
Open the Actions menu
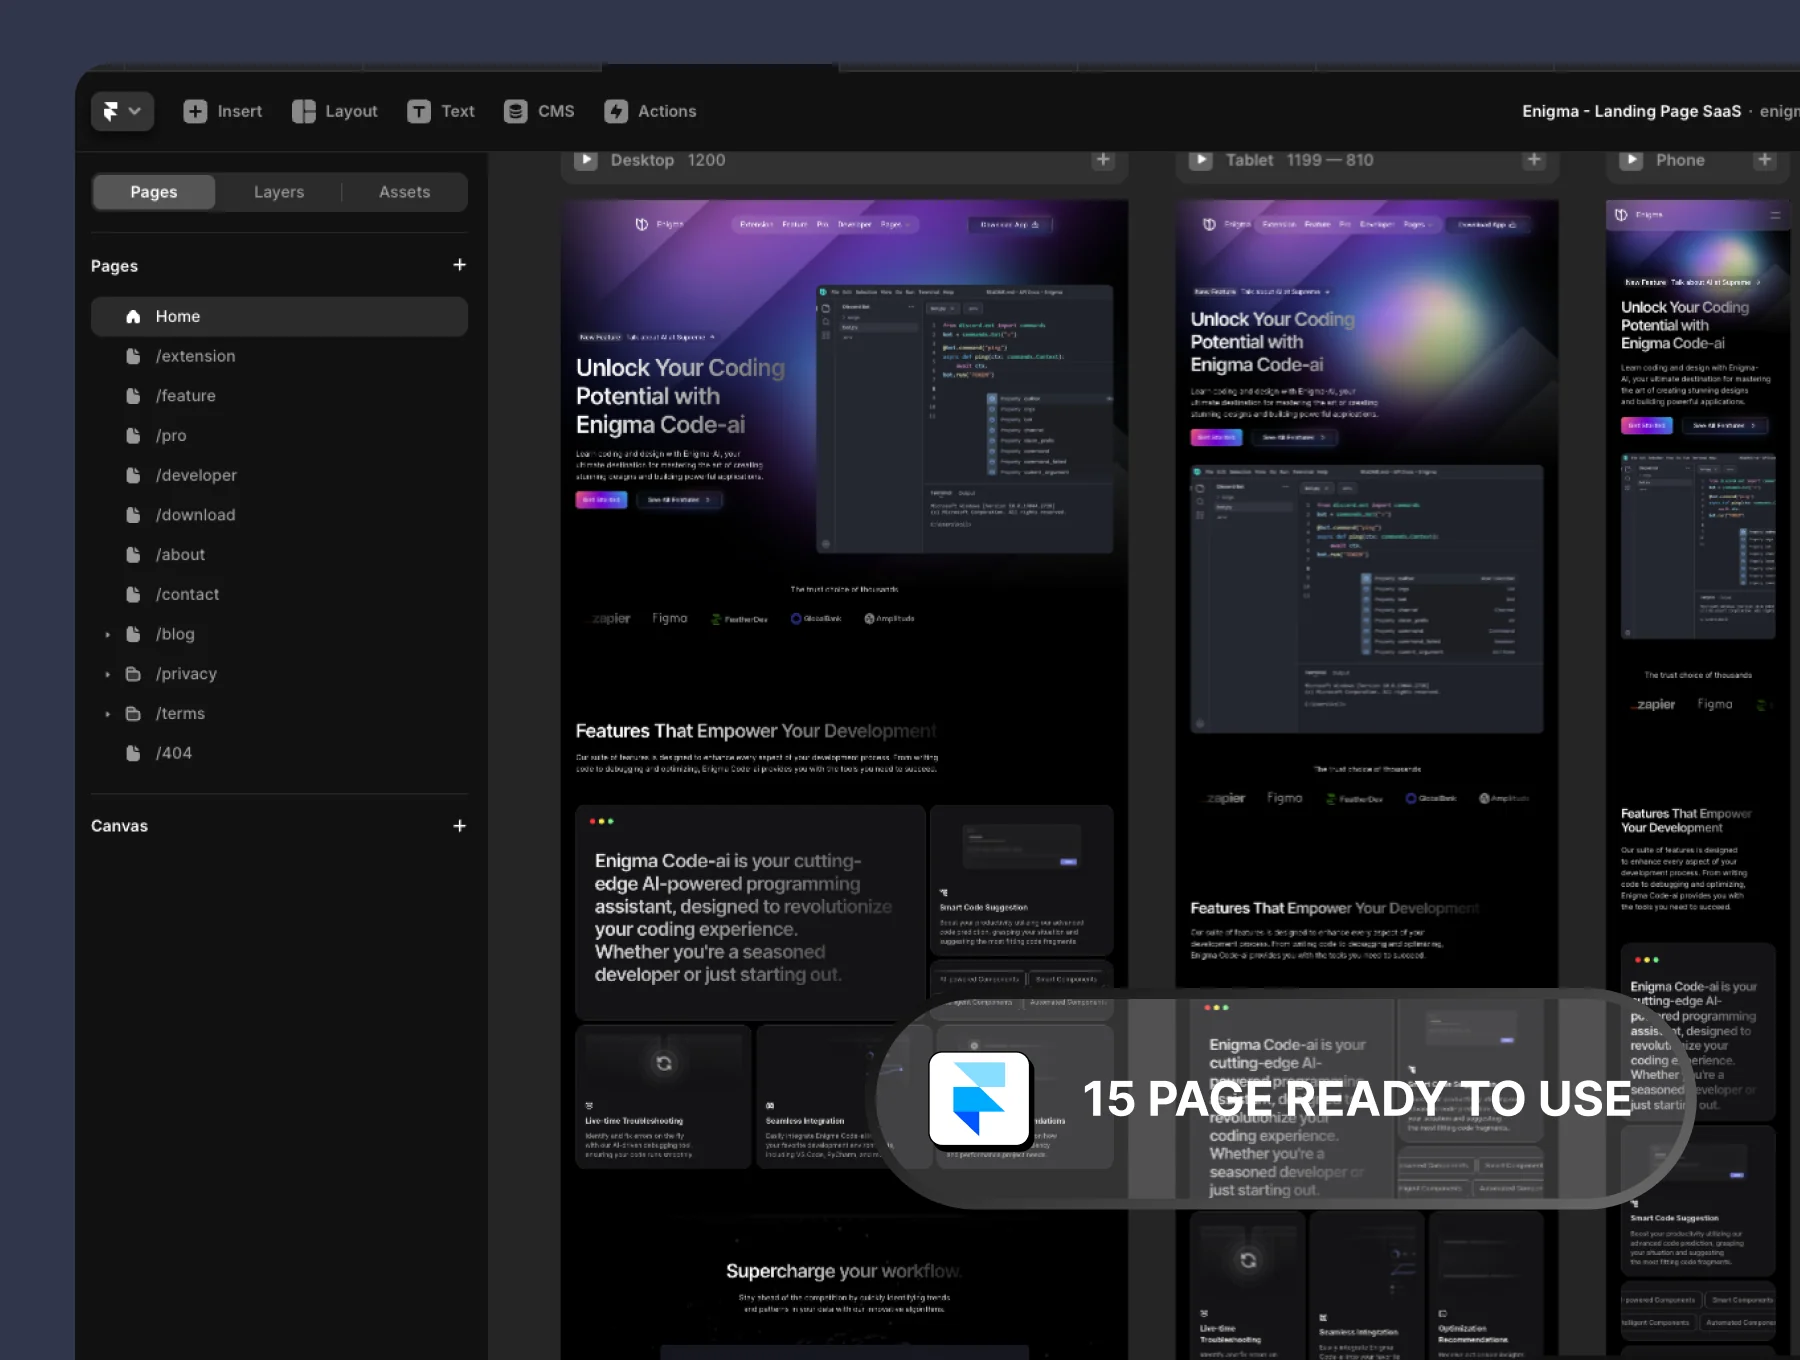pos(650,111)
